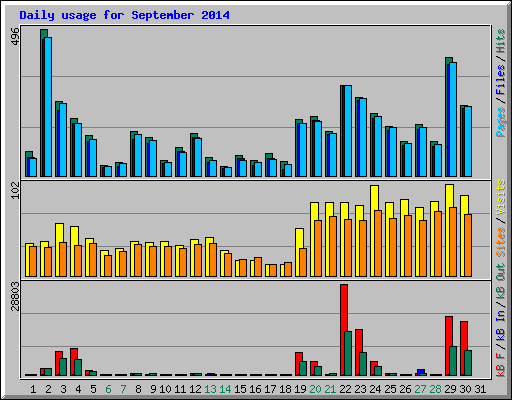Click day 25 on the x-axis

pos(390,389)
